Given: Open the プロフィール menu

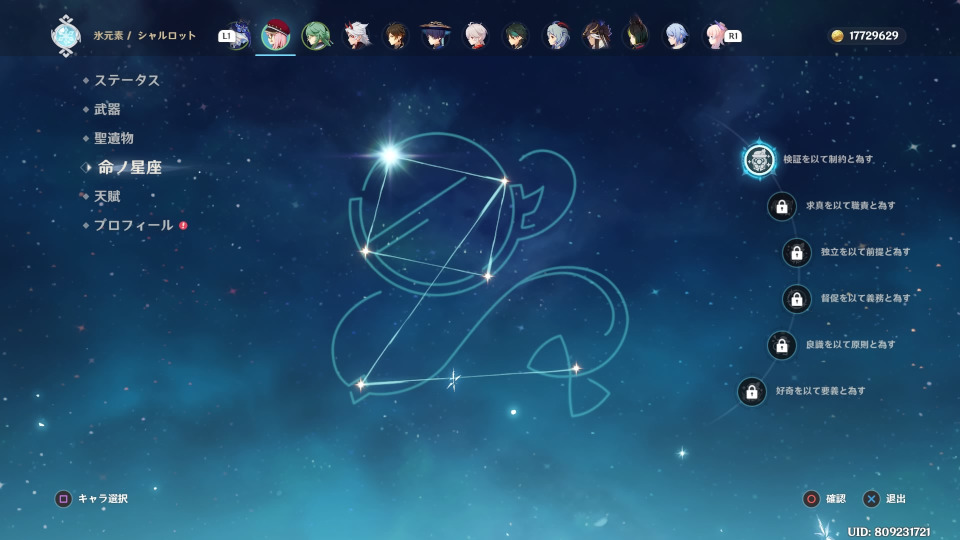Looking at the screenshot, I should tap(133, 225).
